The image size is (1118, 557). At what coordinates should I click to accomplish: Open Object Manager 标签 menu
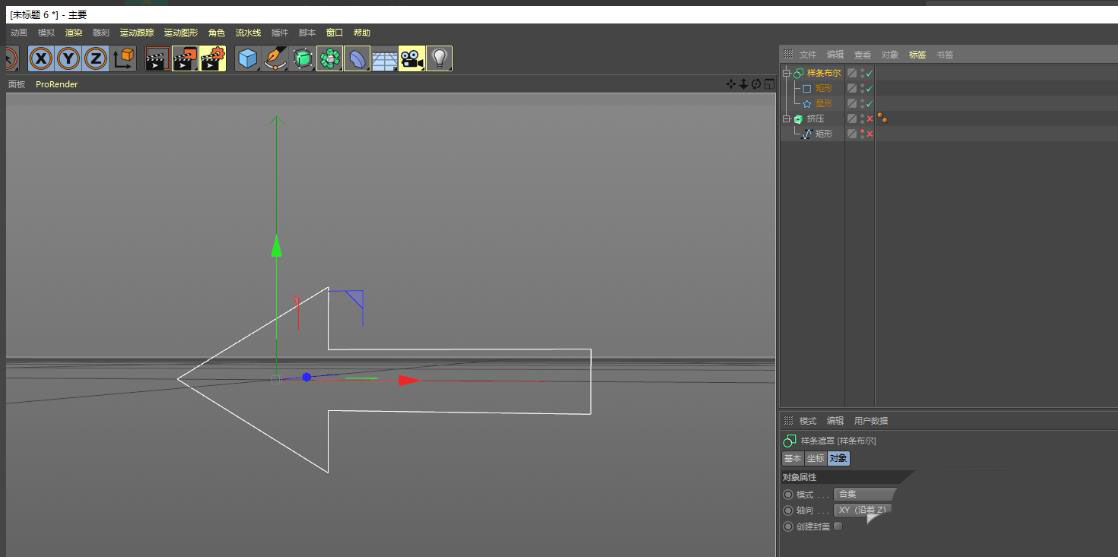917,54
